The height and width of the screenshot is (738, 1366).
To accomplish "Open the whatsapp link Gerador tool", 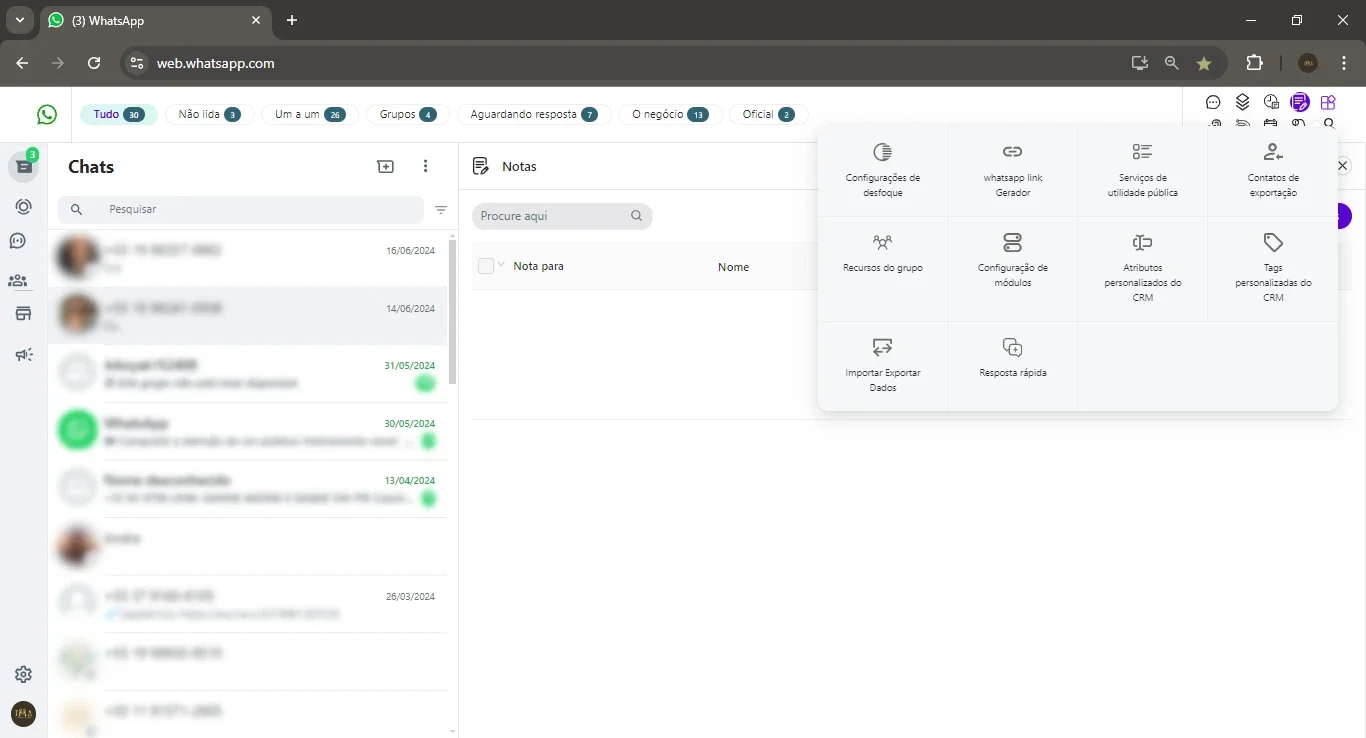I will coord(1012,171).
